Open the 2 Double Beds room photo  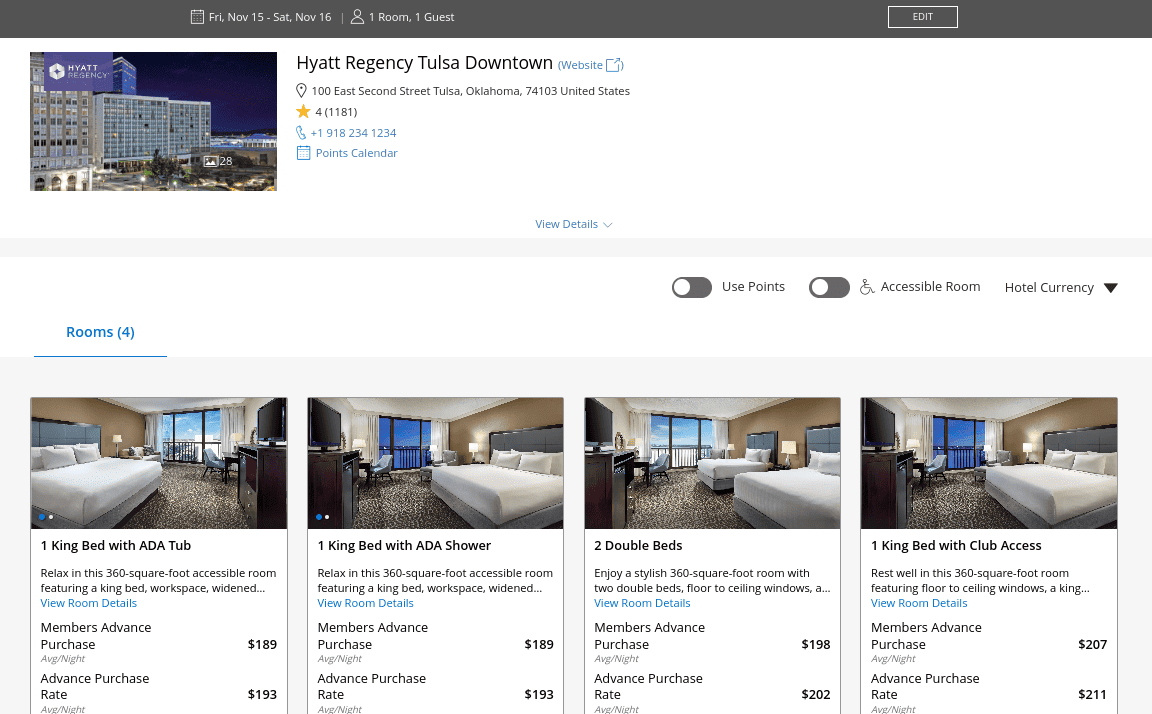pyautogui.click(x=713, y=463)
